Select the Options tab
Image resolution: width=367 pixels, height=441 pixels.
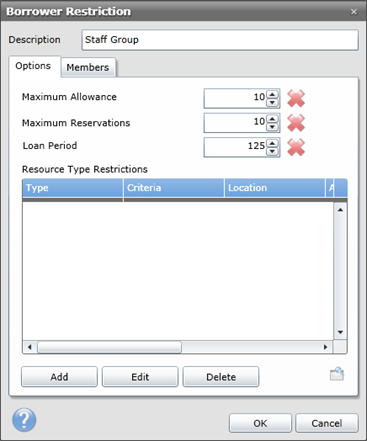pos(34,66)
